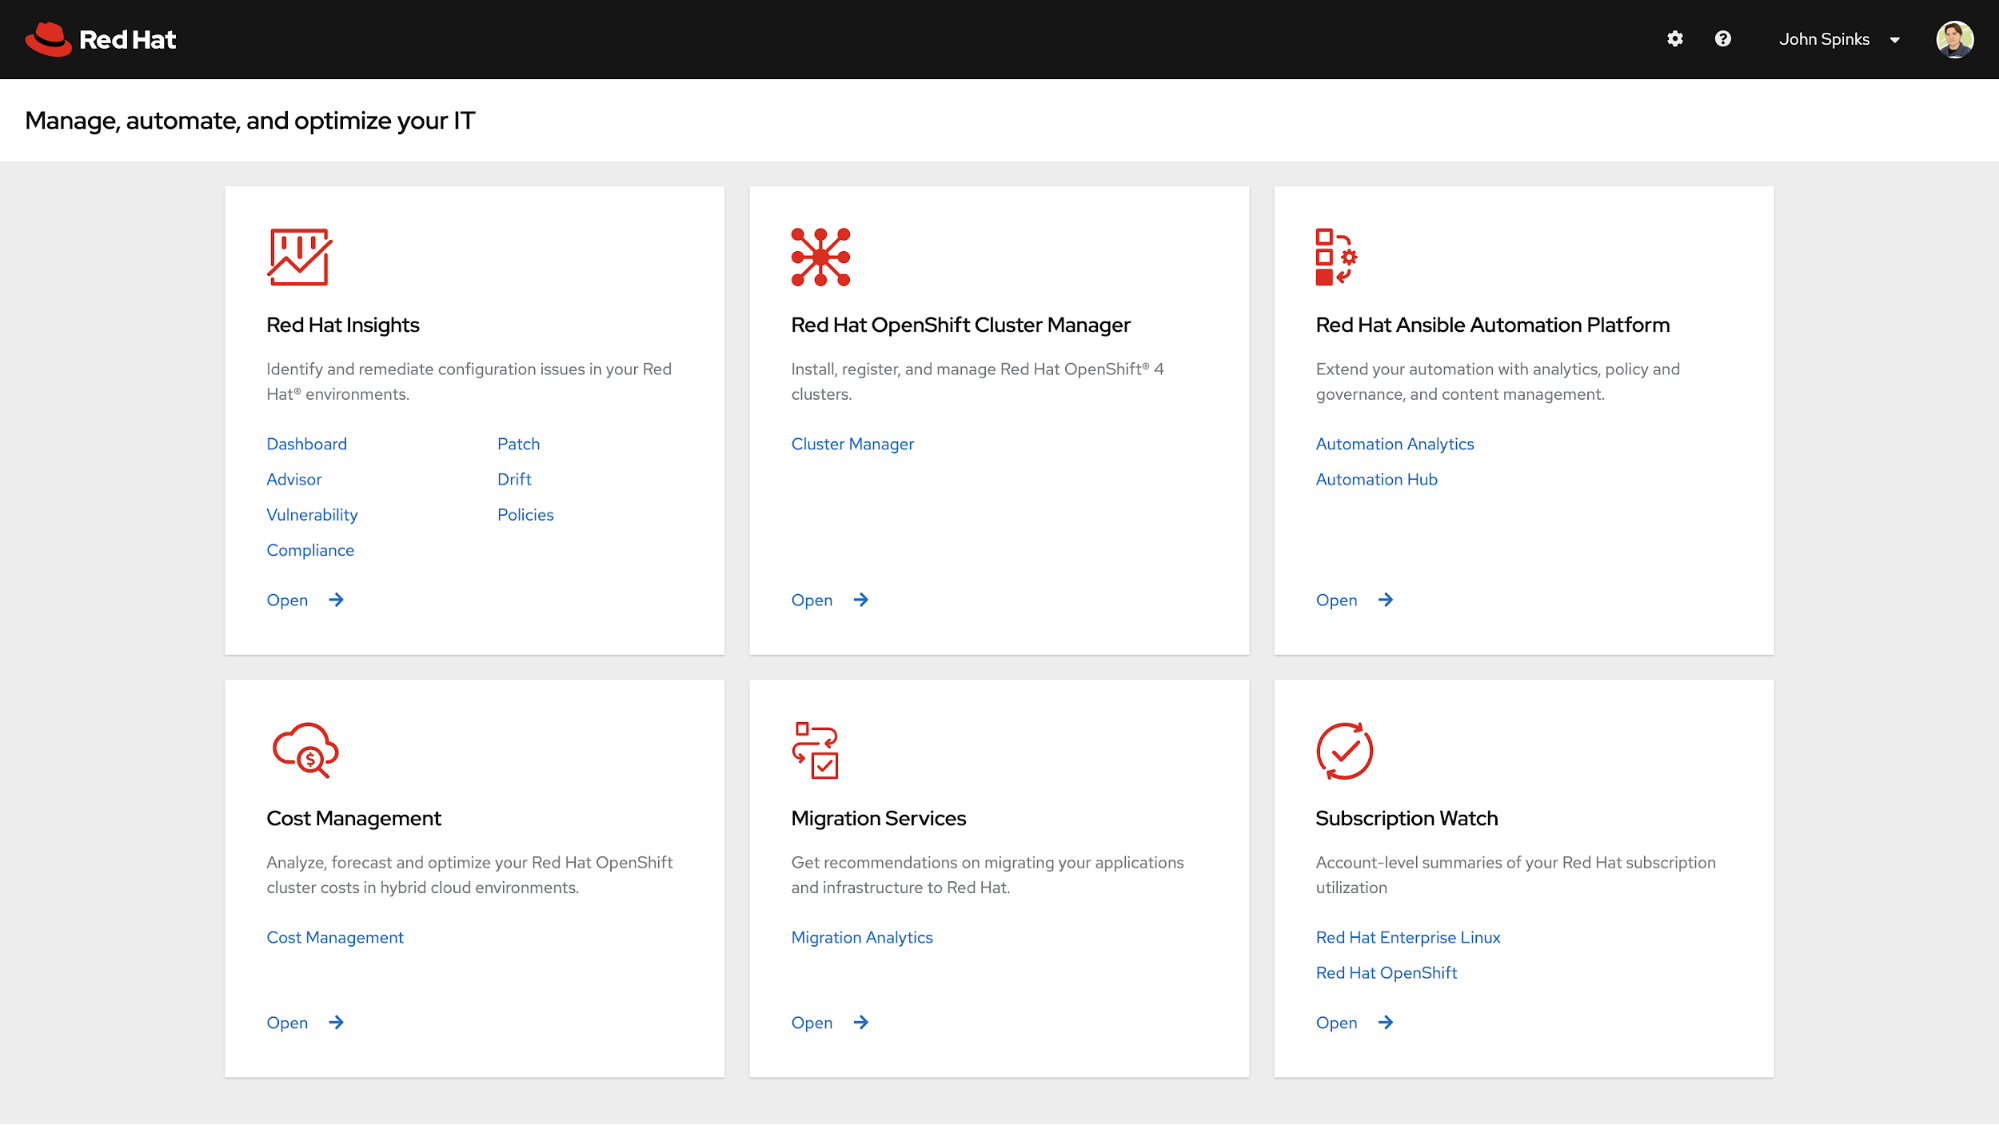The height and width of the screenshot is (1125, 1999).
Task: Click the user avatar photo
Action: pos(1954,39)
